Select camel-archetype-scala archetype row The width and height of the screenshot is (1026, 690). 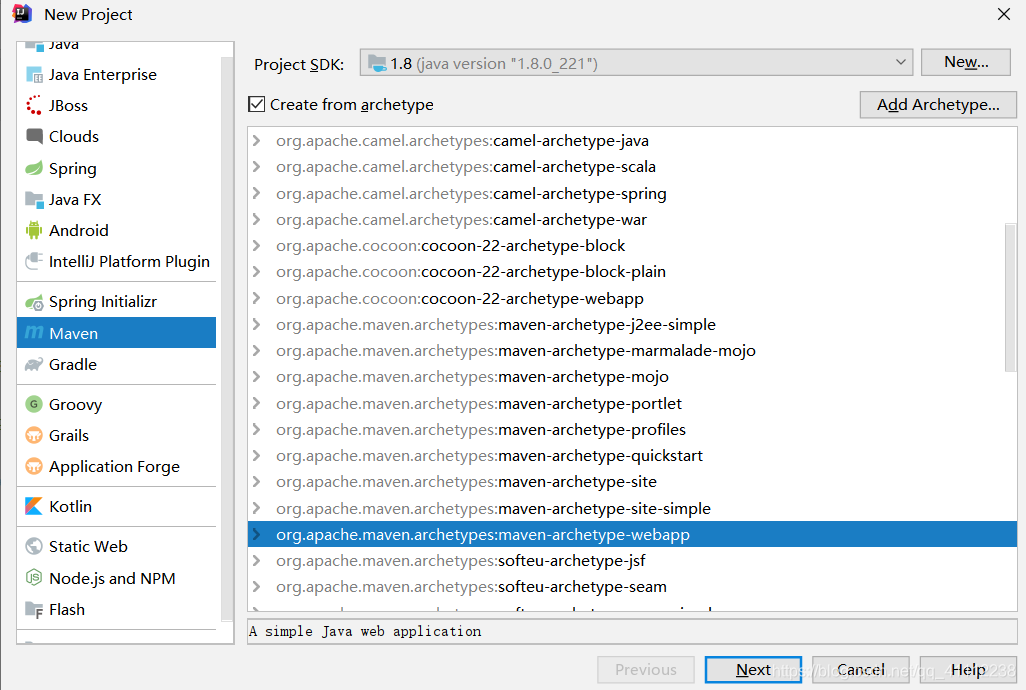[x=632, y=167]
